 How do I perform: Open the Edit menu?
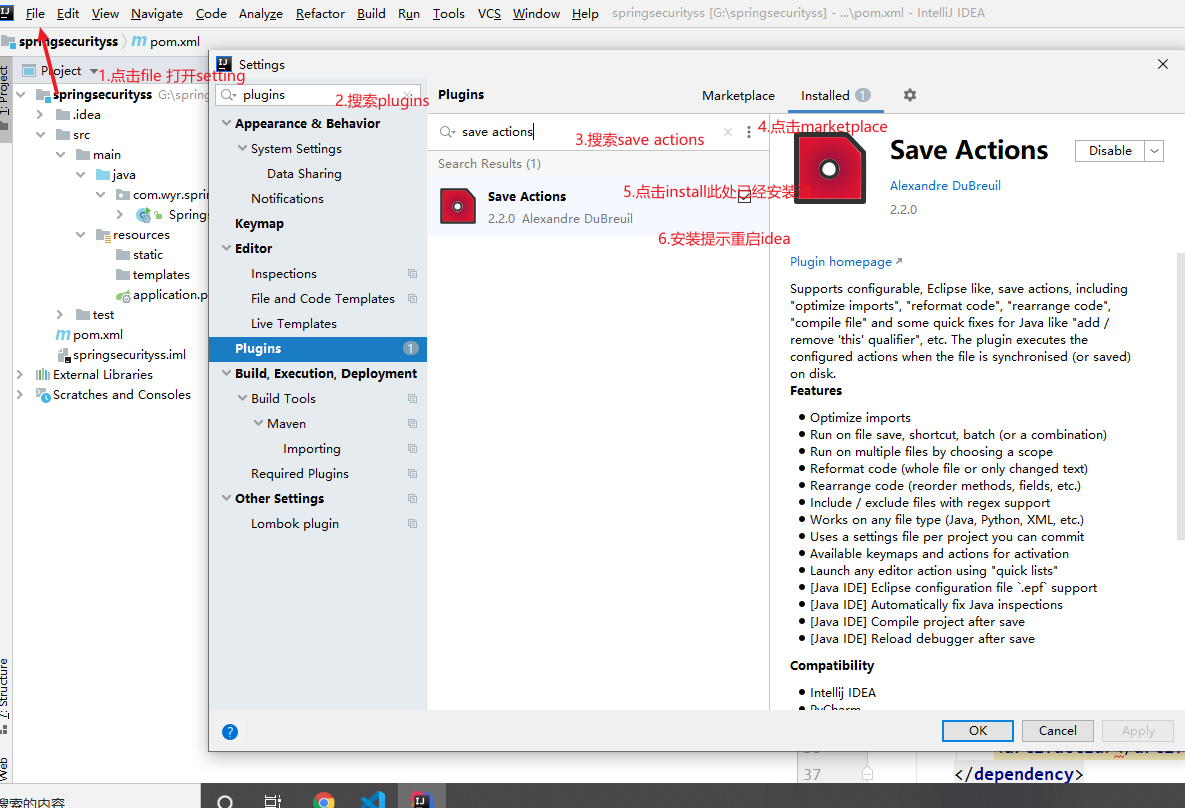(x=67, y=14)
